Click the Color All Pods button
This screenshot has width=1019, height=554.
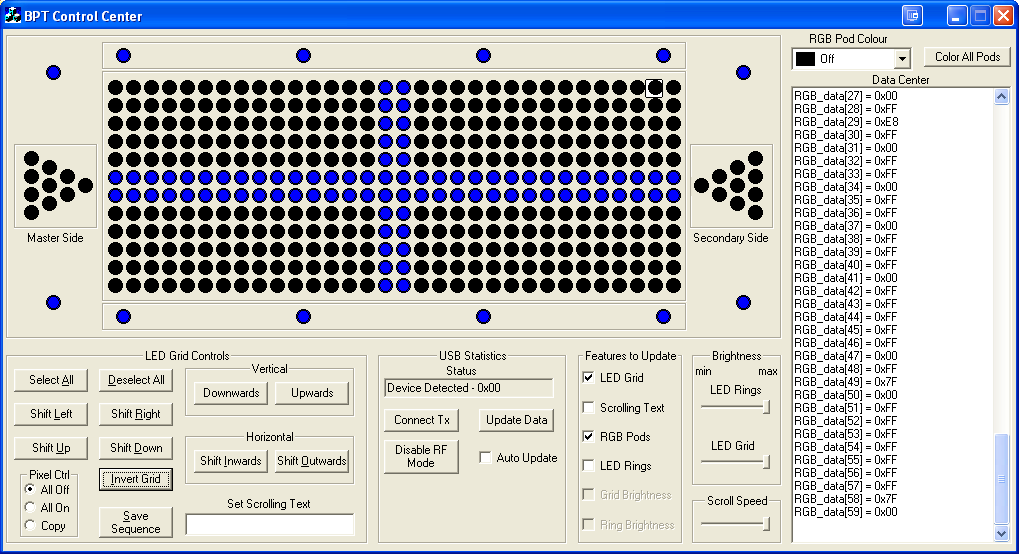click(967, 57)
